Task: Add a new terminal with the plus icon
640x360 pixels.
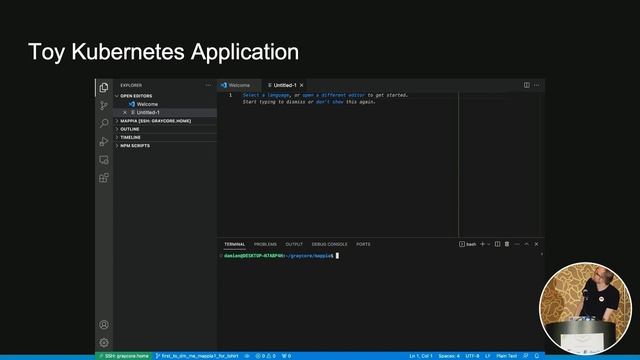Action: [x=482, y=244]
